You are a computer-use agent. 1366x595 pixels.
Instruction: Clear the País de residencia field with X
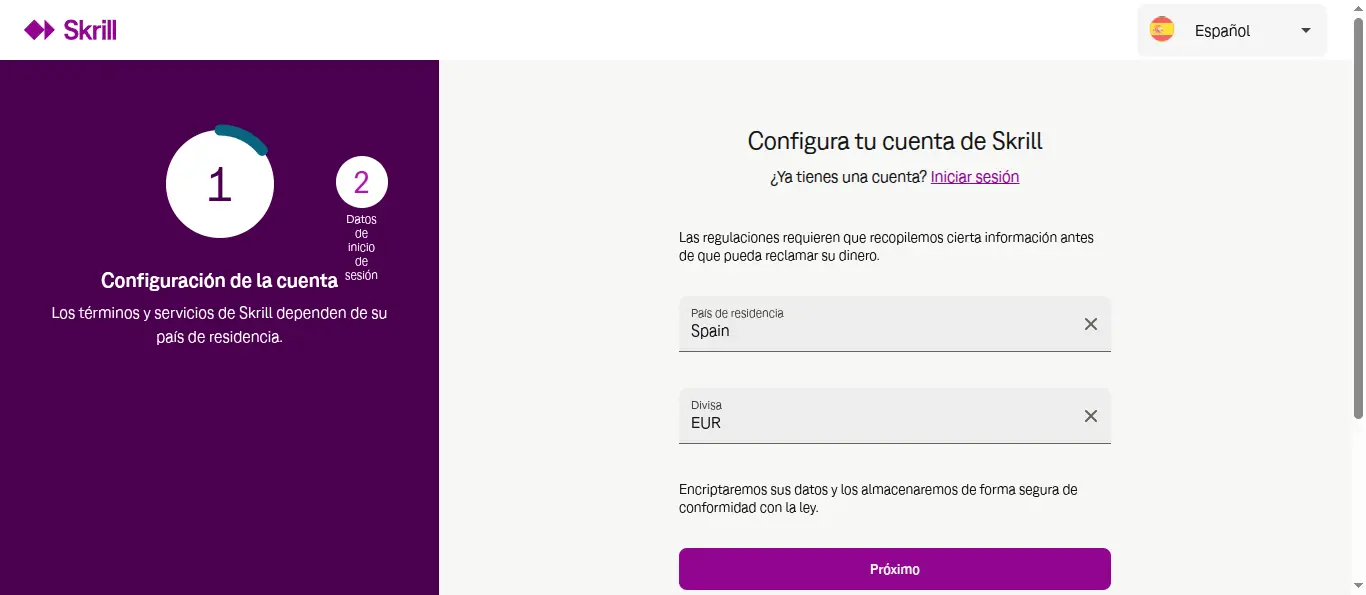(x=1091, y=324)
